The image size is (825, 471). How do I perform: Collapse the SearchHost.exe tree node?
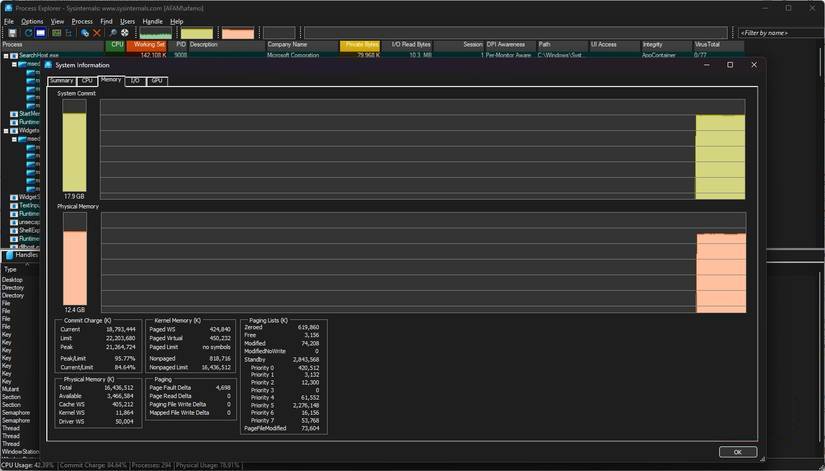(x=5, y=56)
